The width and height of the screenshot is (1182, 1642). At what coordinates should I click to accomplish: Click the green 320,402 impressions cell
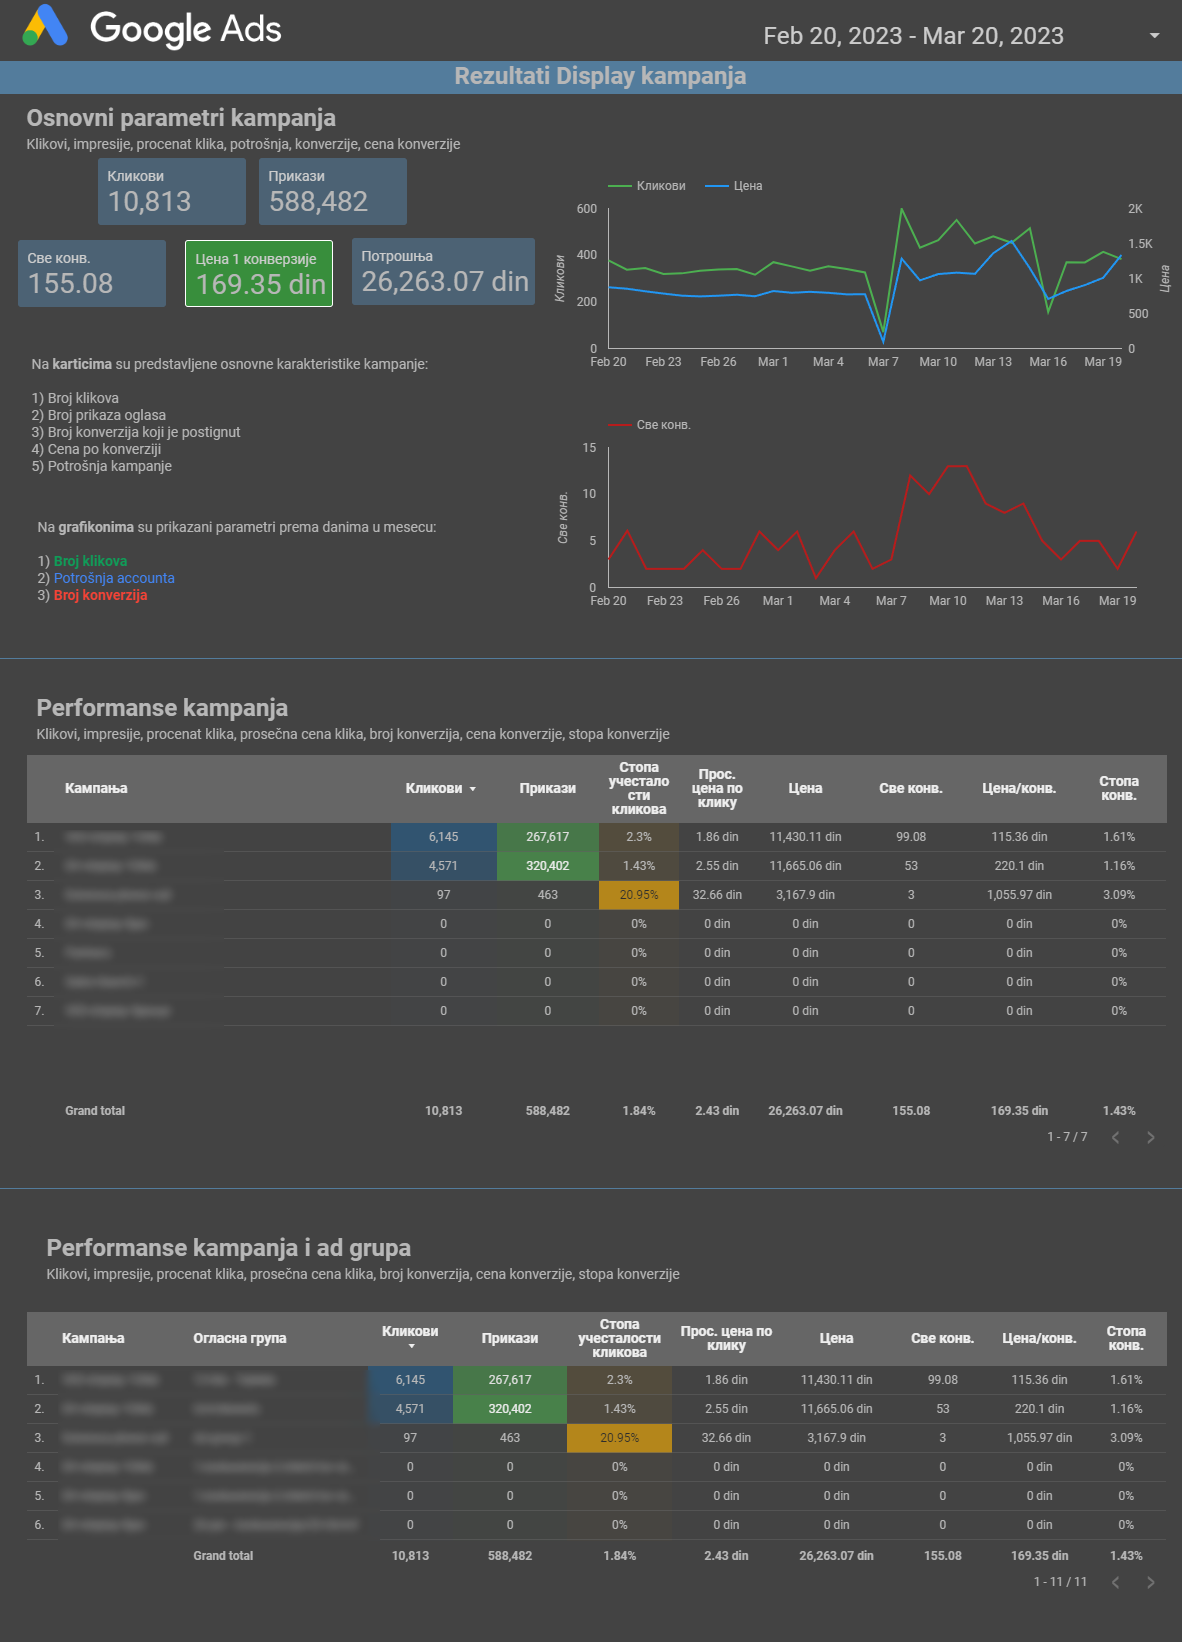pyautogui.click(x=547, y=866)
